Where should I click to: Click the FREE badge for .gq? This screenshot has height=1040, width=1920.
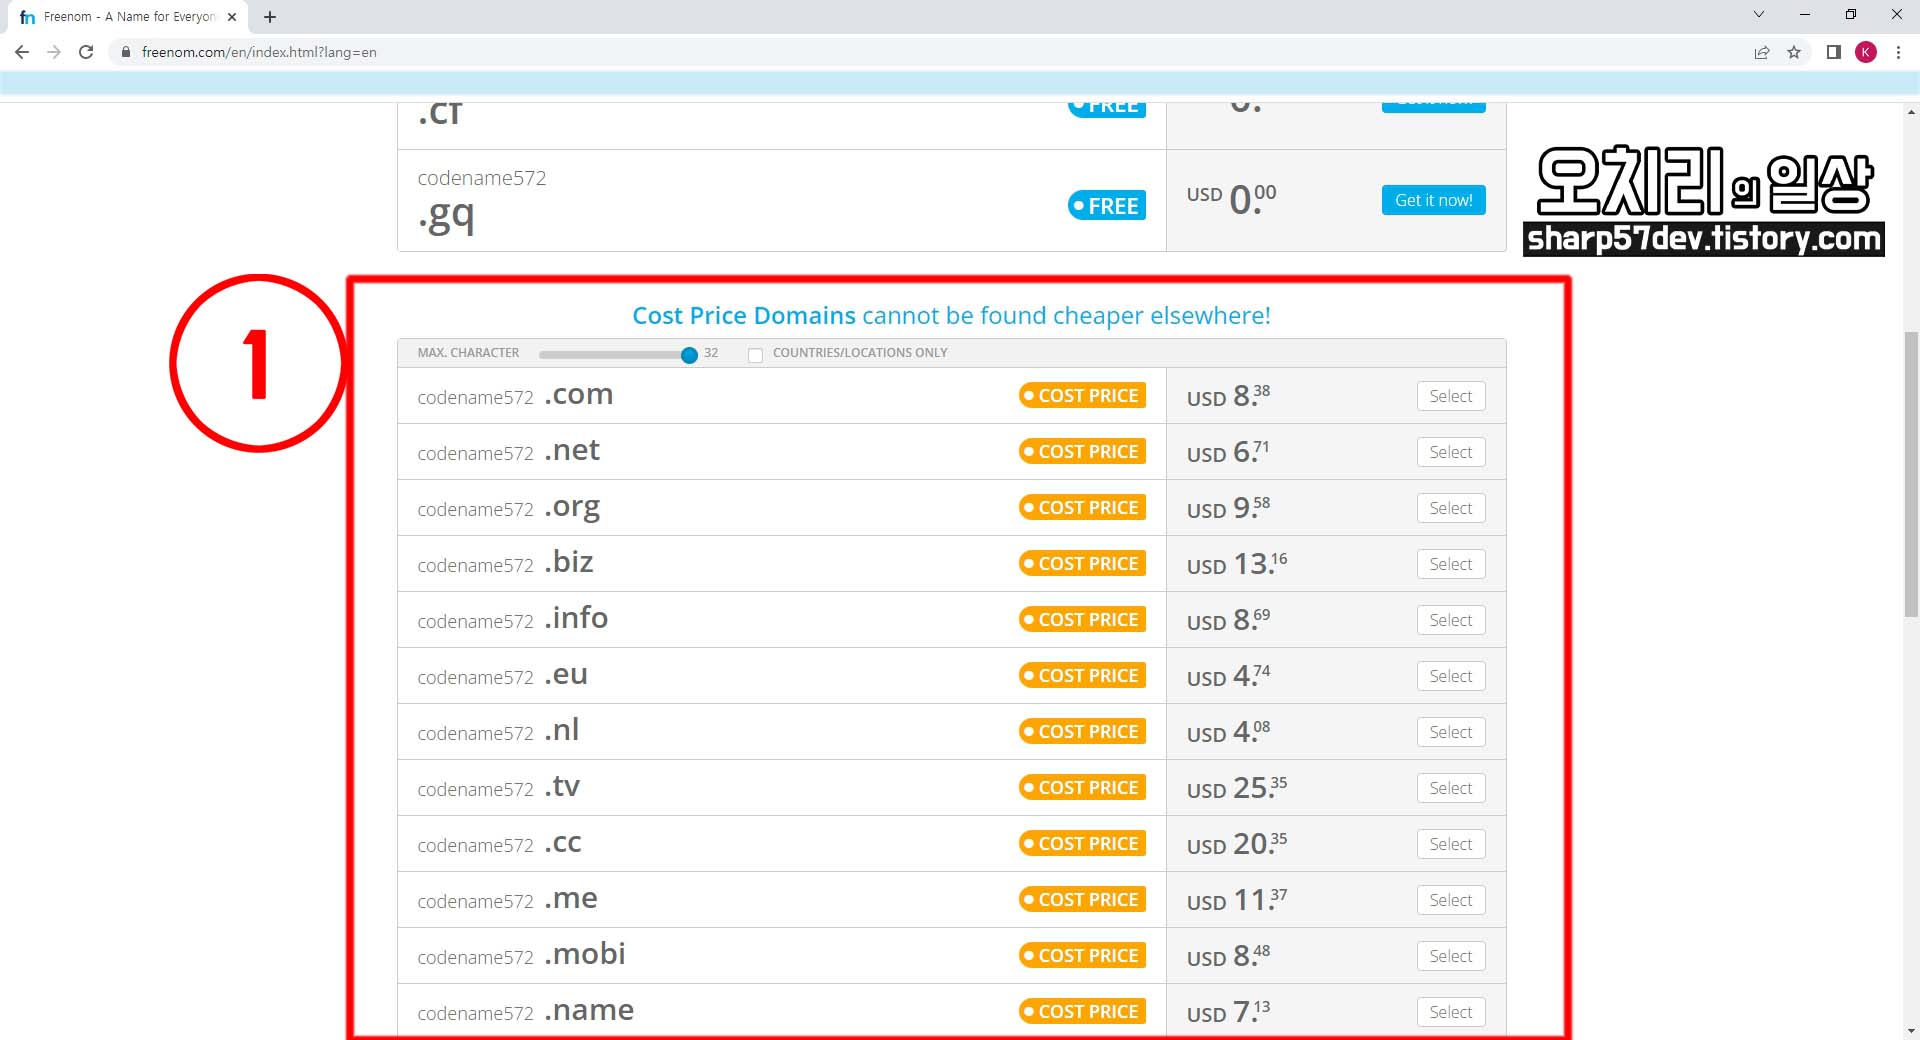pos(1107,205)
